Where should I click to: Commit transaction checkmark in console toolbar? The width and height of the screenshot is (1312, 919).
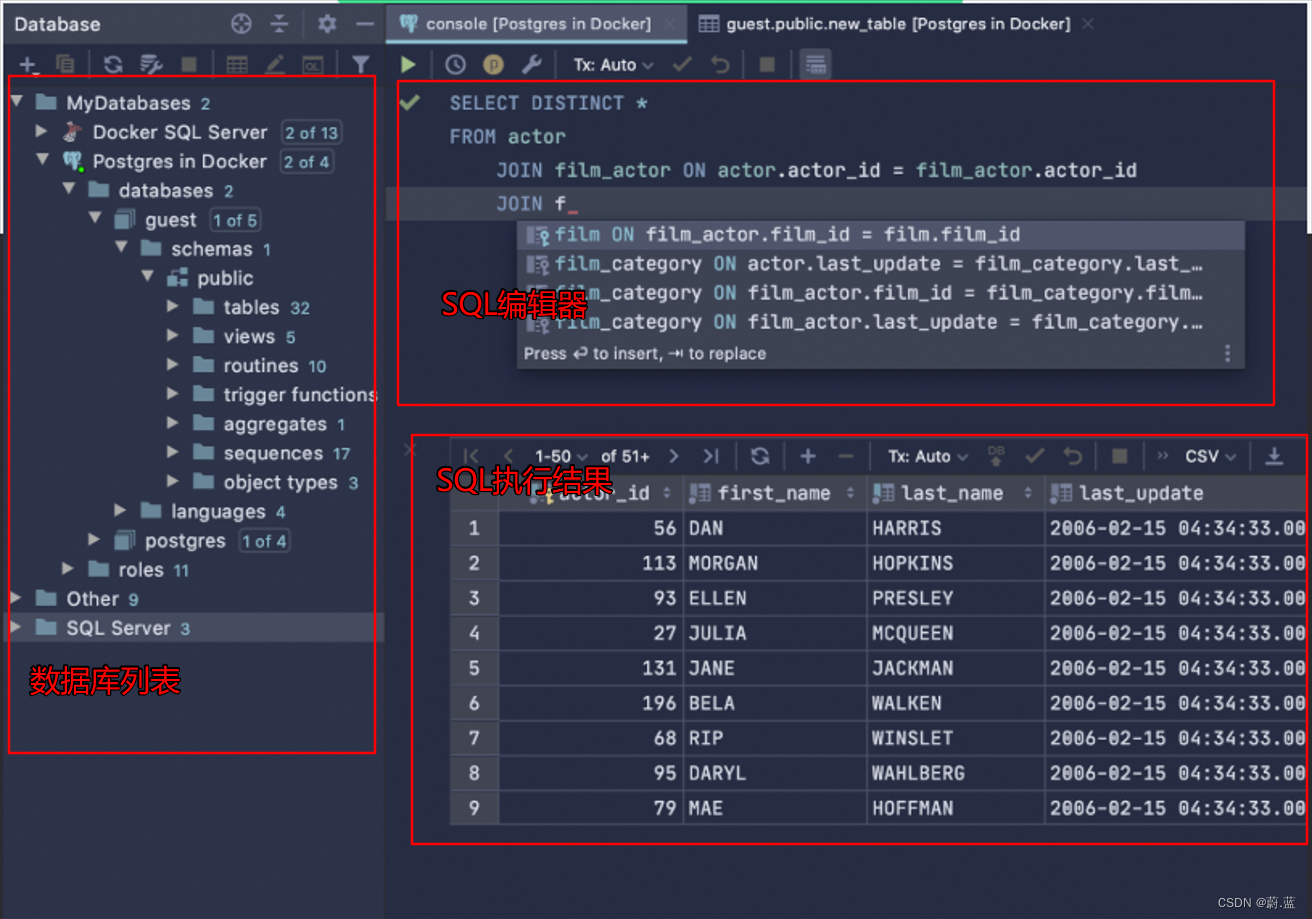pyautogui.click(x=682, y=65)
